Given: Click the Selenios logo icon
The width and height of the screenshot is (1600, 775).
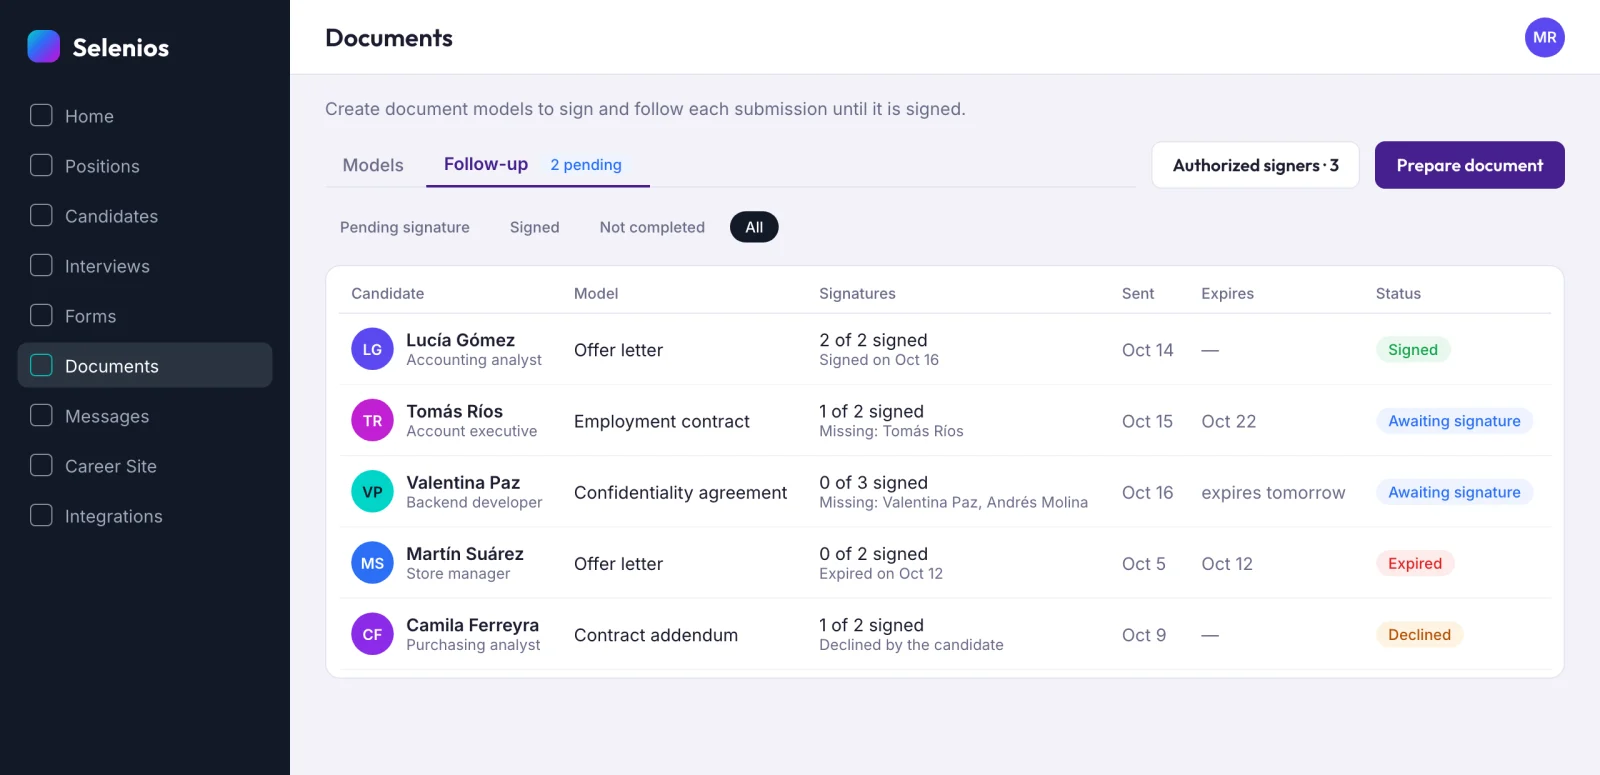Looking at the screenshot, I should 43,46.
